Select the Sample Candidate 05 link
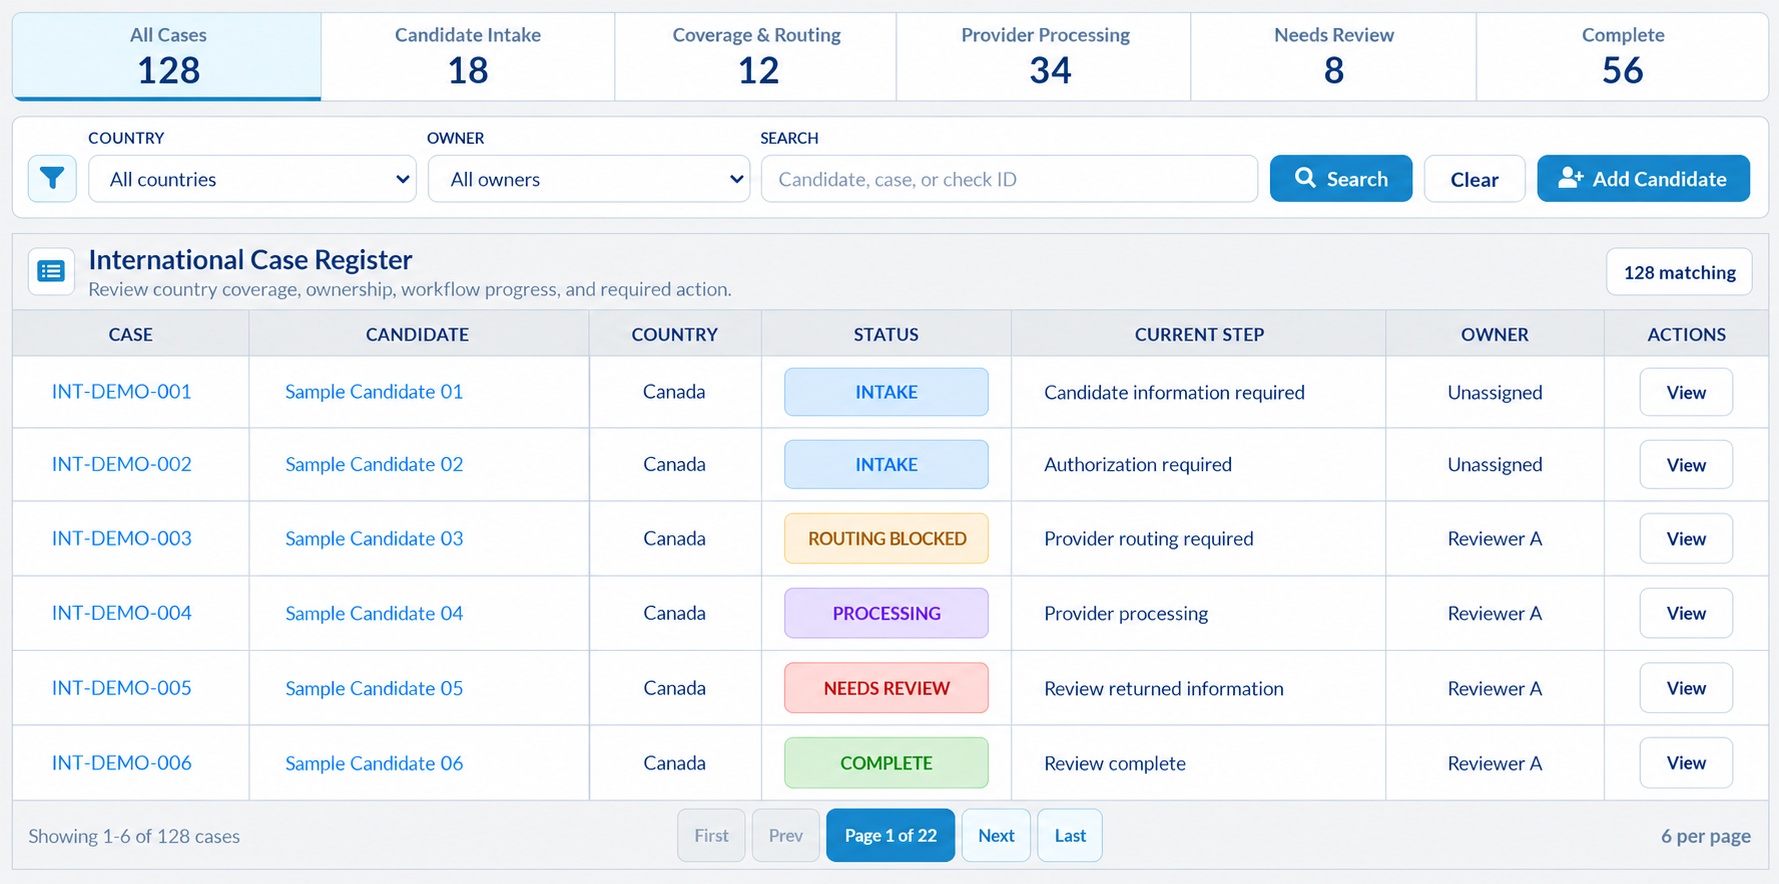 [x=374, y=688]
